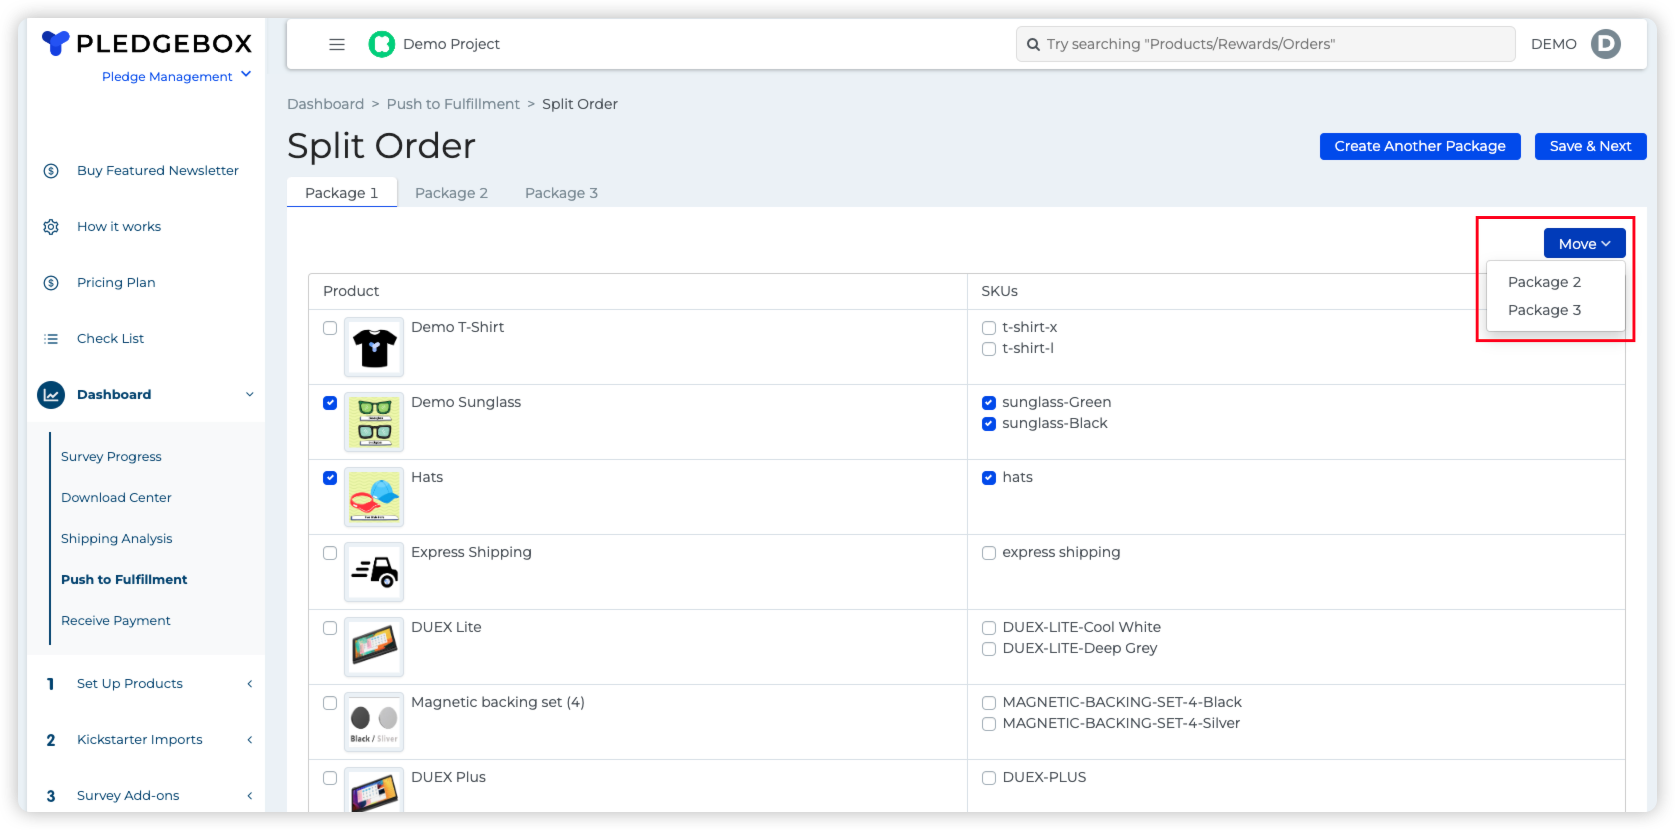Open Push to Fulfillment sidebar item
Screen dimensions: 1675x830
click(x=124, y=580)
